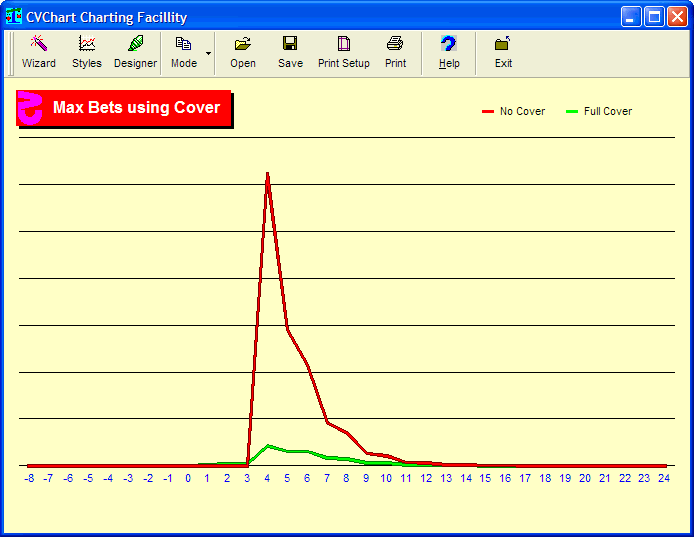The image size is (694, 537).
Task: Click the green Full Cover legend swatch
Action: coord(572,111)
